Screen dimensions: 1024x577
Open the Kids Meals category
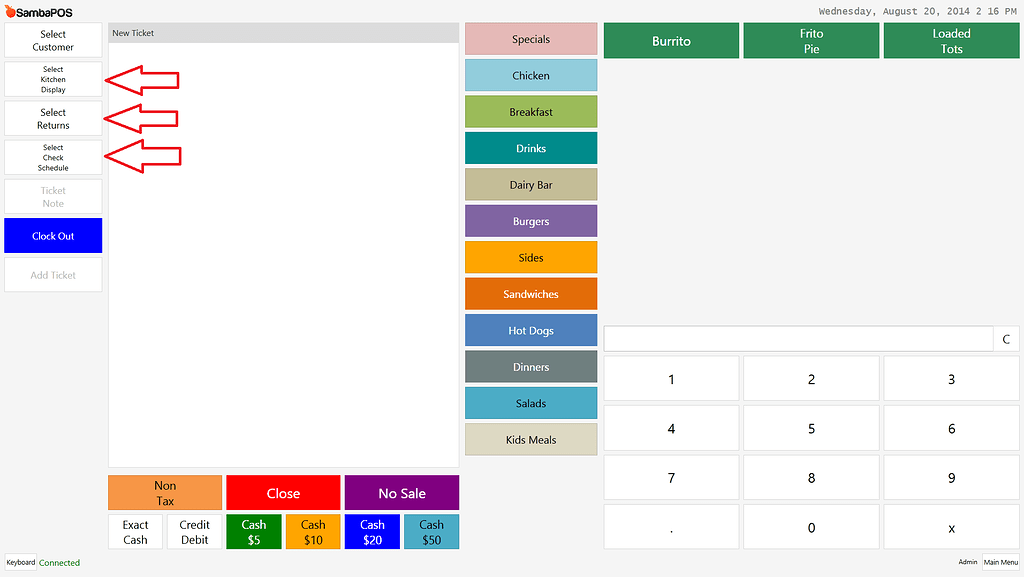click(530, 439)
